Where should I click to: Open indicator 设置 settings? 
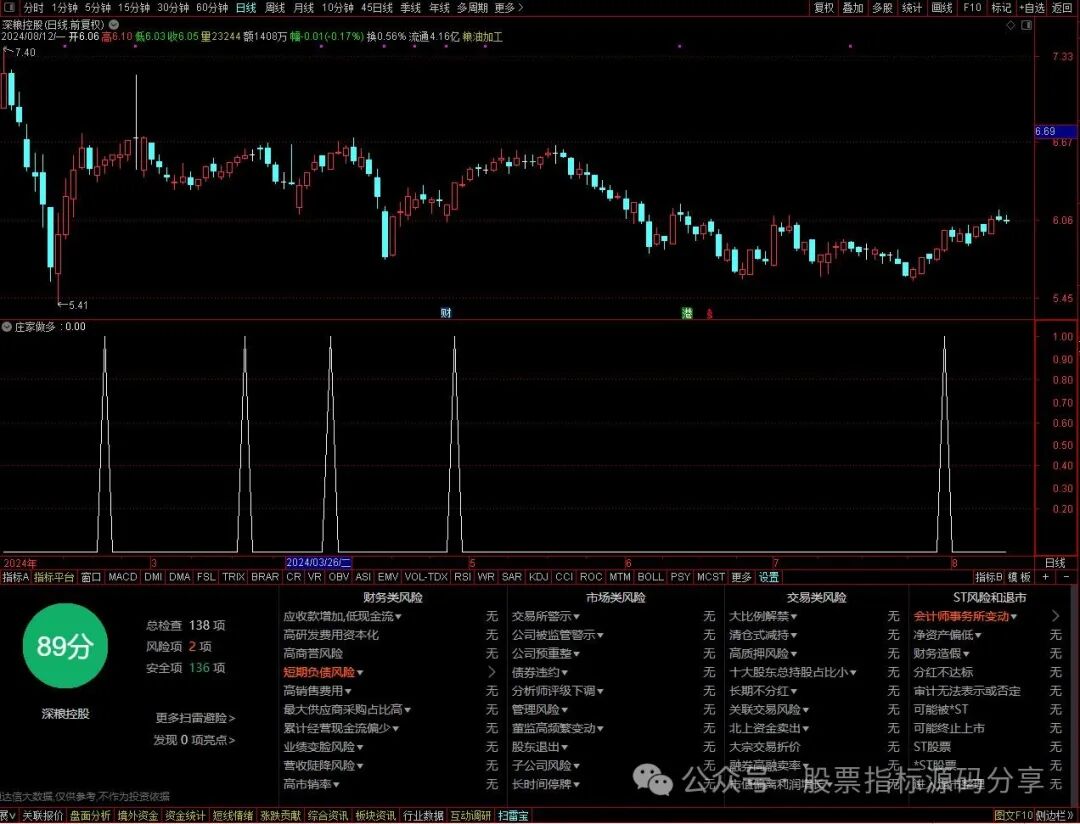click(x=769, y=577)
